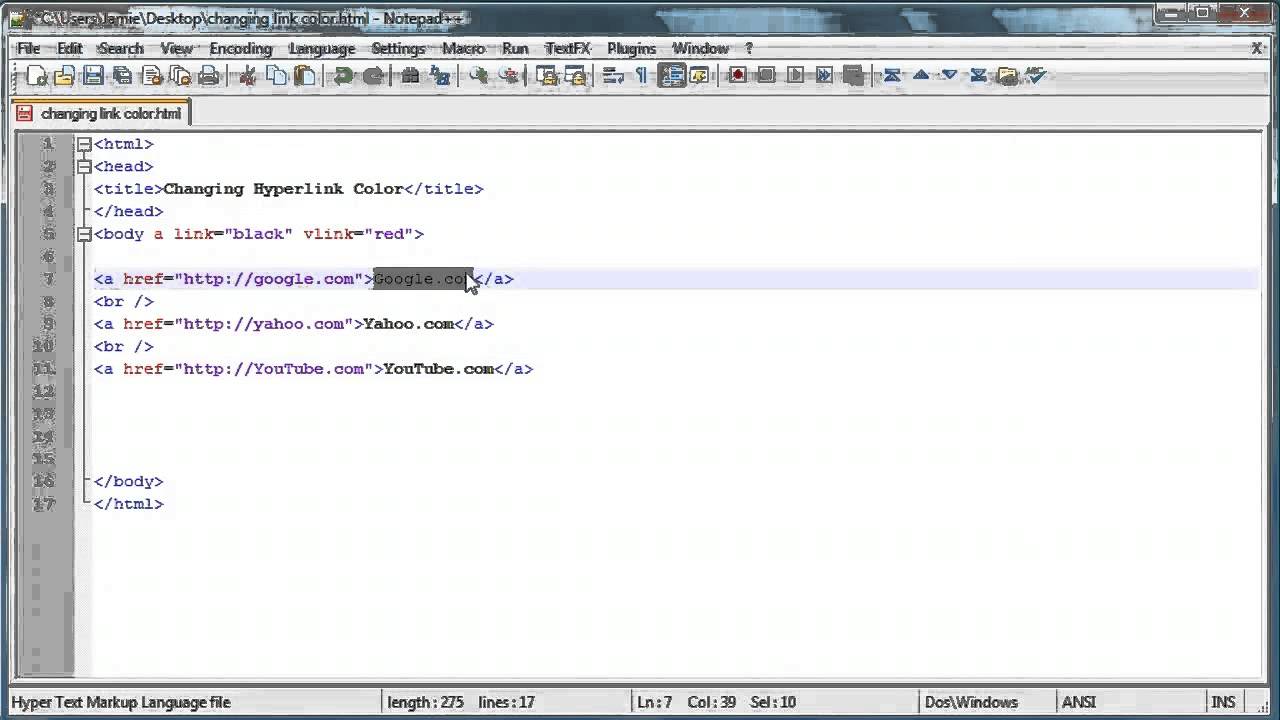Collapse the body fold marker on line 5
1280x720 pixels.
[x=84, y=234]
